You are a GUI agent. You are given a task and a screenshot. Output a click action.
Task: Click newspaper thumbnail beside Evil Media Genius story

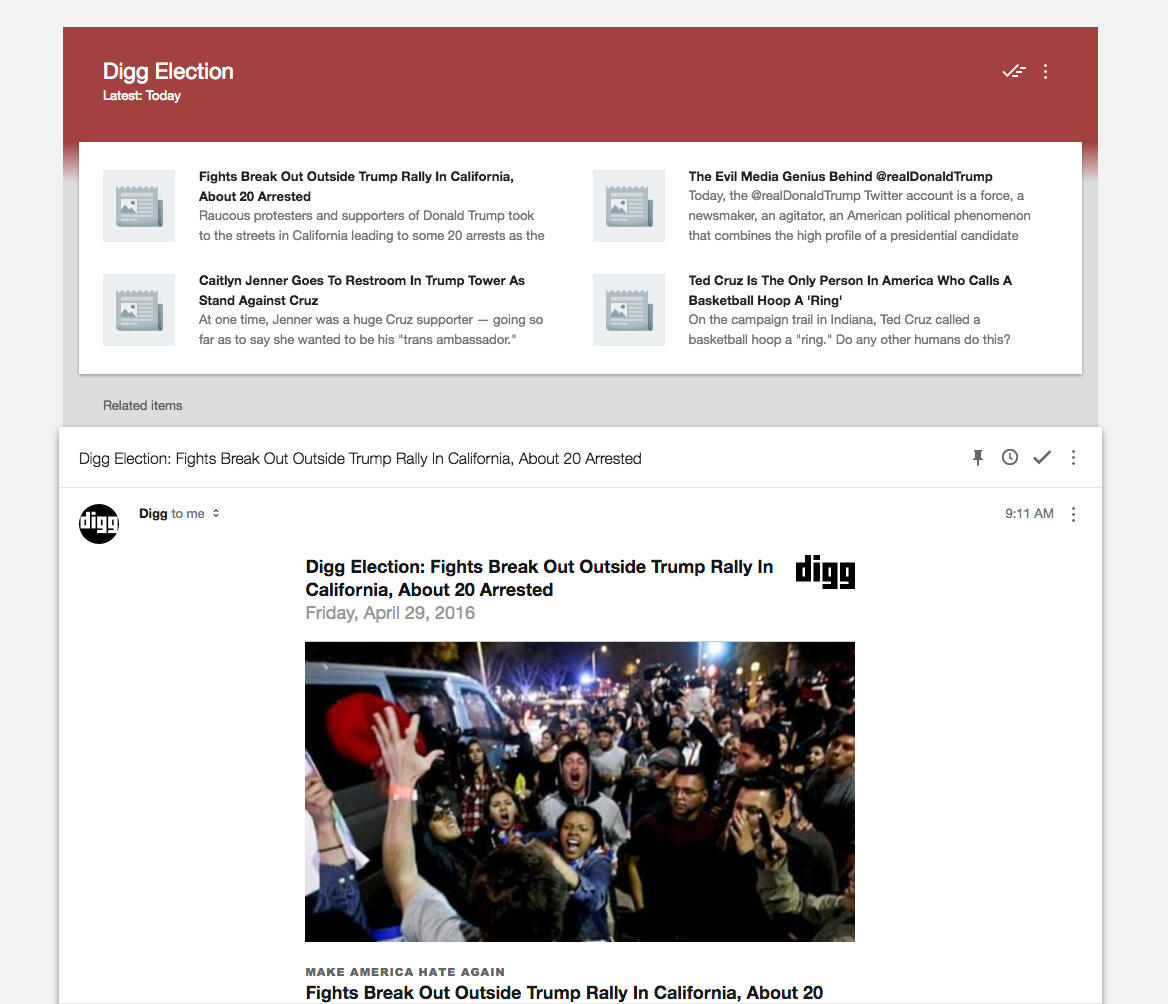(x=628, y=206)
